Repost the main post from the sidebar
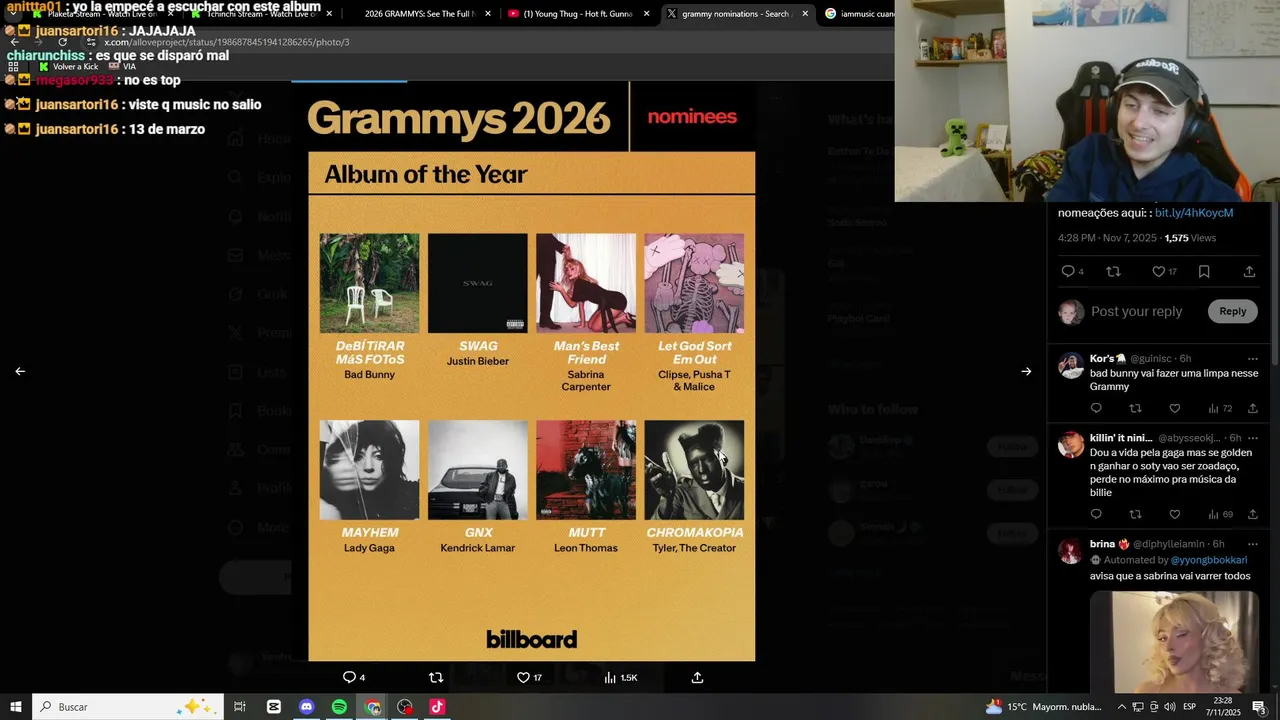 [1113, 271]
